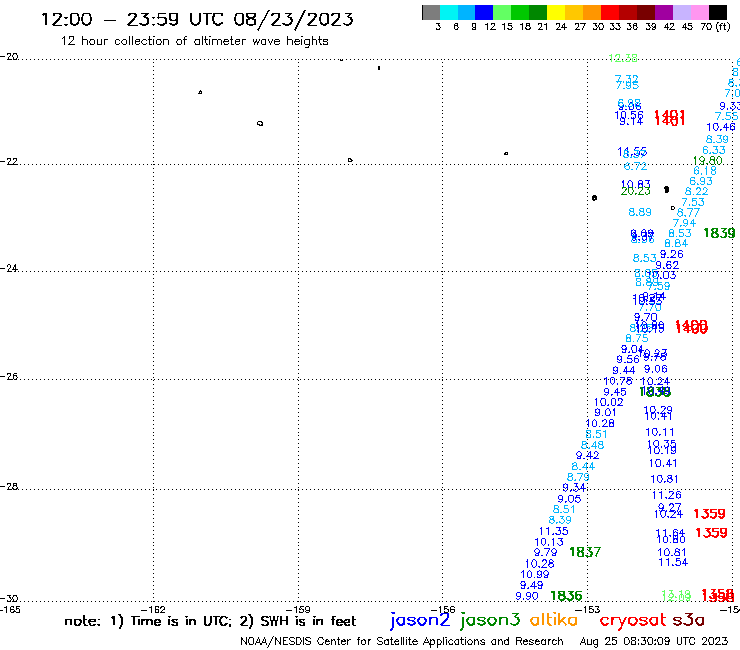
Task: Click the 8.48 wave height reading
Action: click(x=592, y=445)
